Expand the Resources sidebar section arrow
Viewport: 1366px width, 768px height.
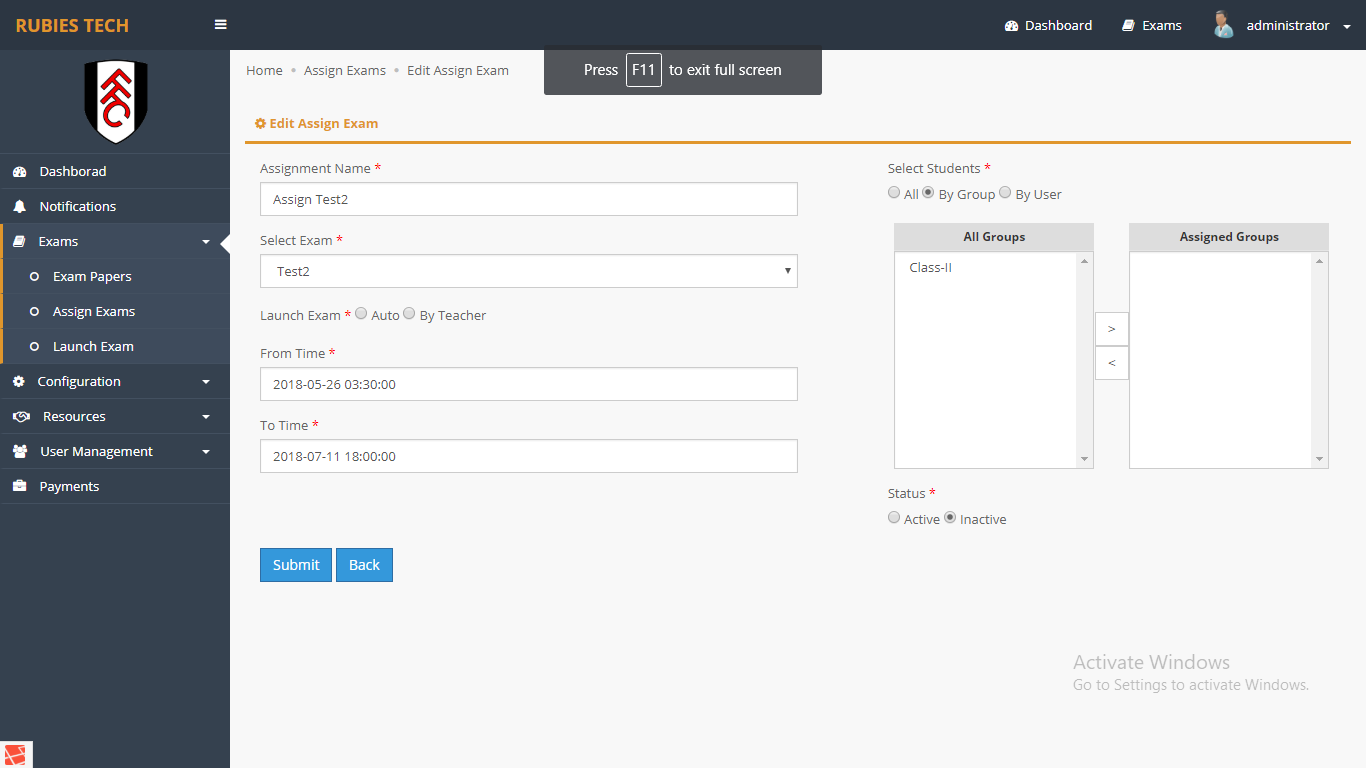click(x=206, y=417)
